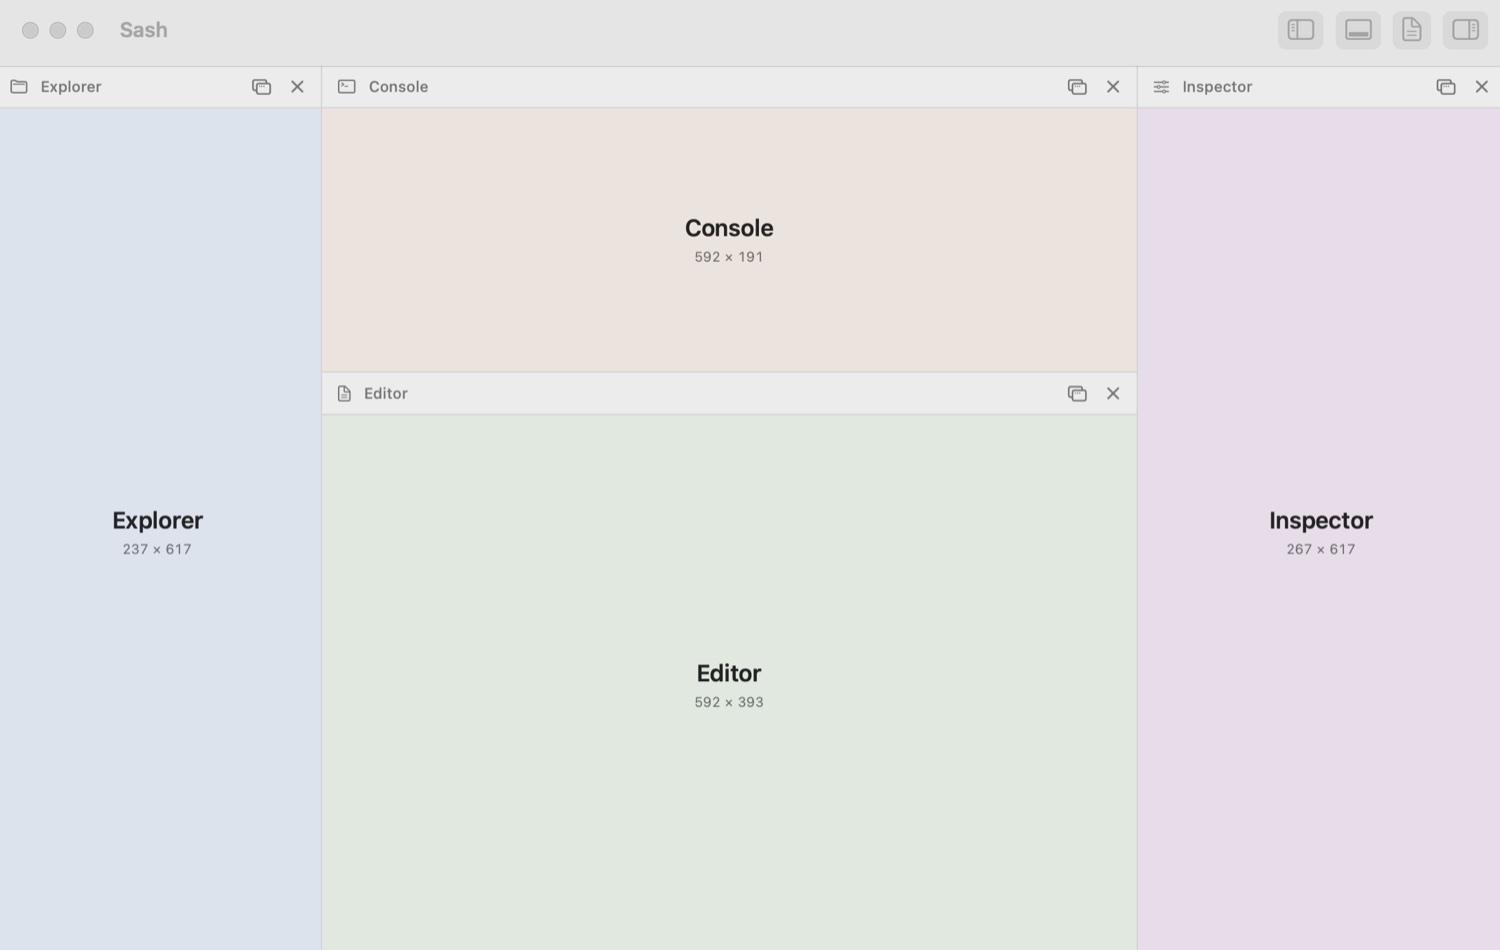The image size is (1500, 950).
Task: Click the Explorer folder icon
Action: (x=19, y=87)
